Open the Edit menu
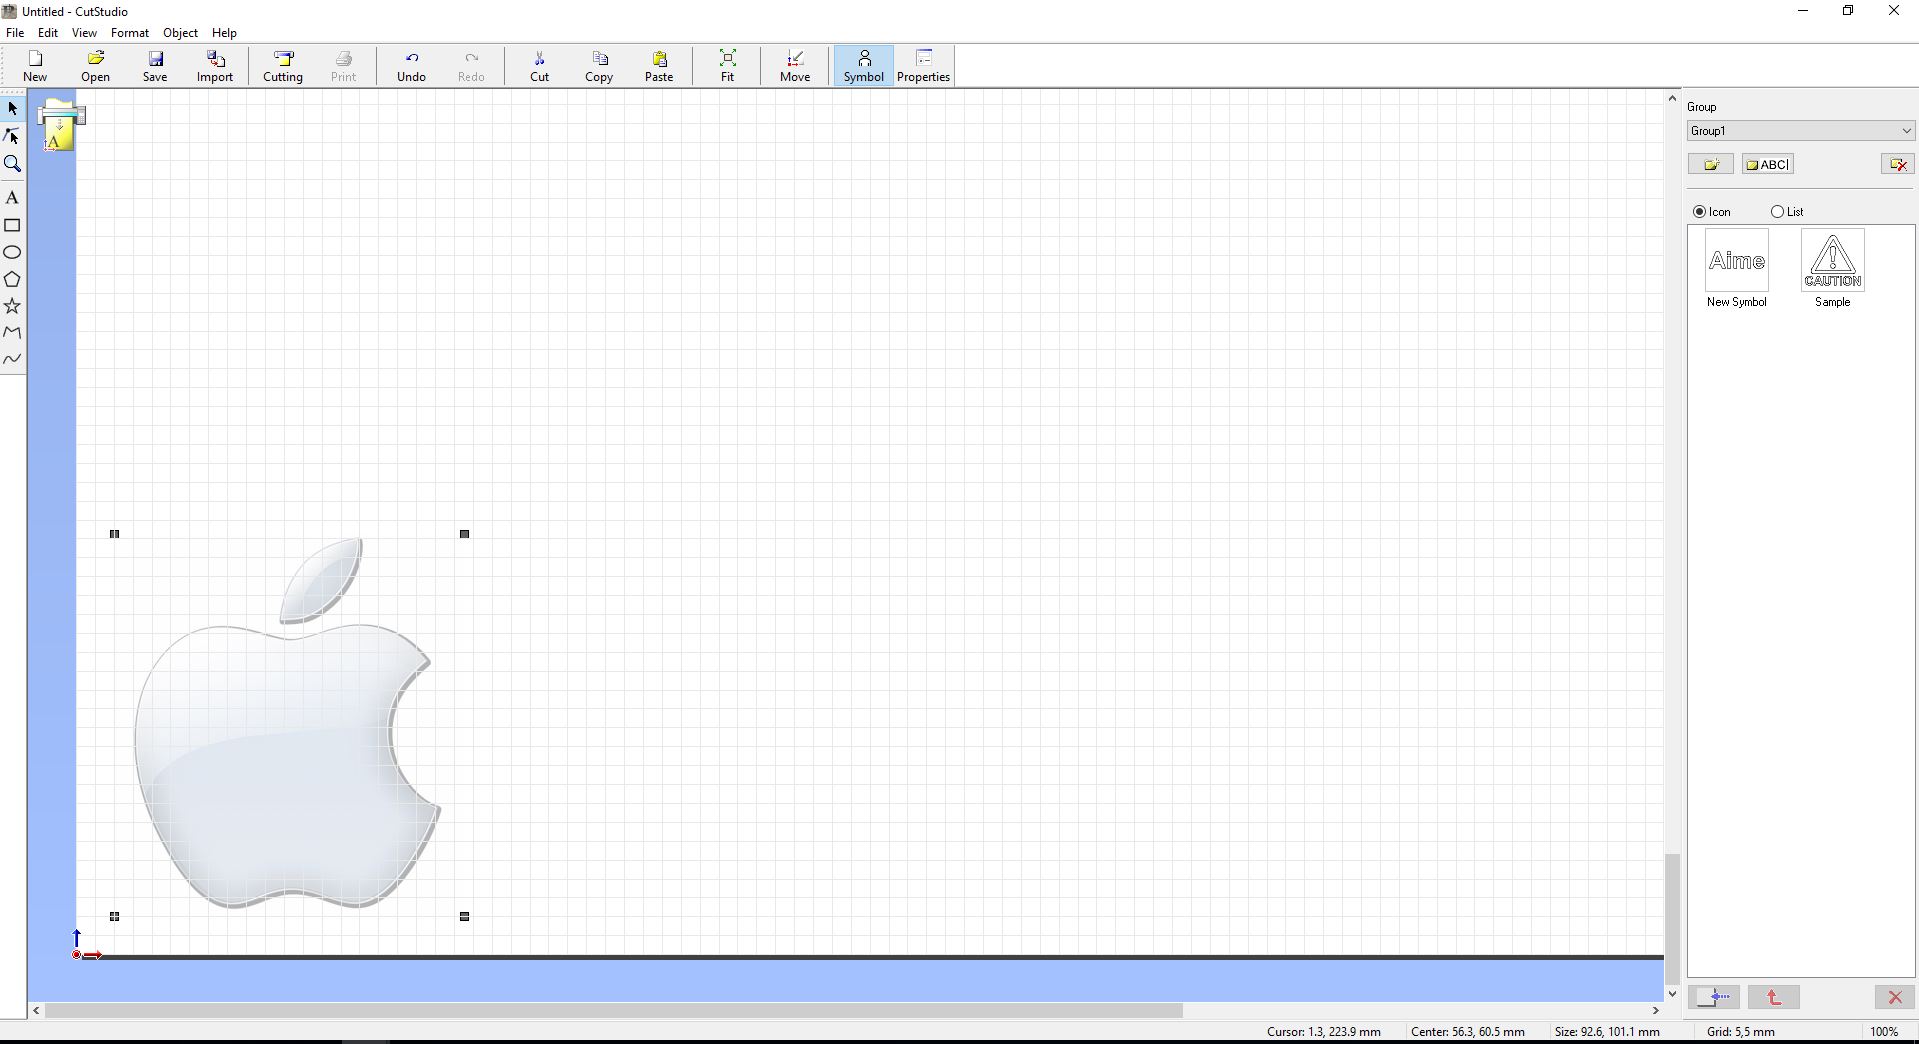The image size is (1919, 1044). [x=48, y=33]
